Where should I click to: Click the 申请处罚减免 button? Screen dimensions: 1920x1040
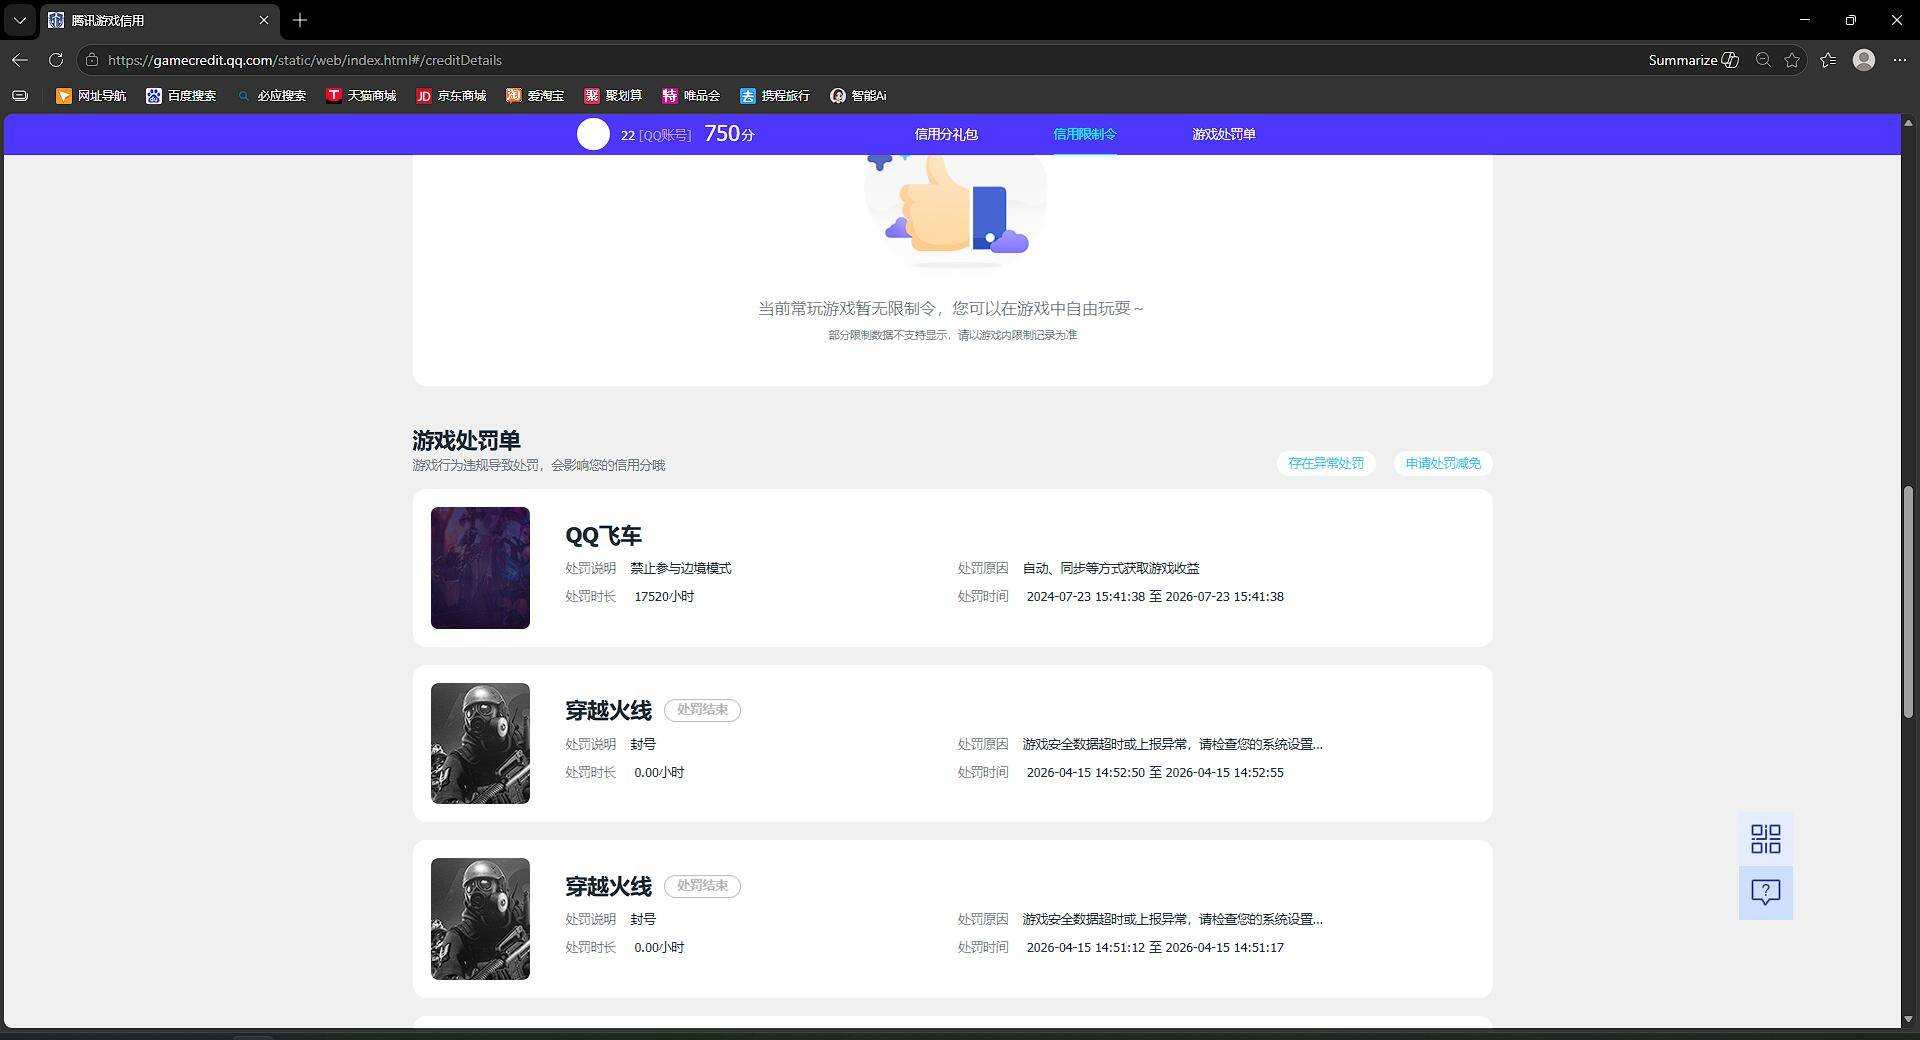click(1443, 463)
